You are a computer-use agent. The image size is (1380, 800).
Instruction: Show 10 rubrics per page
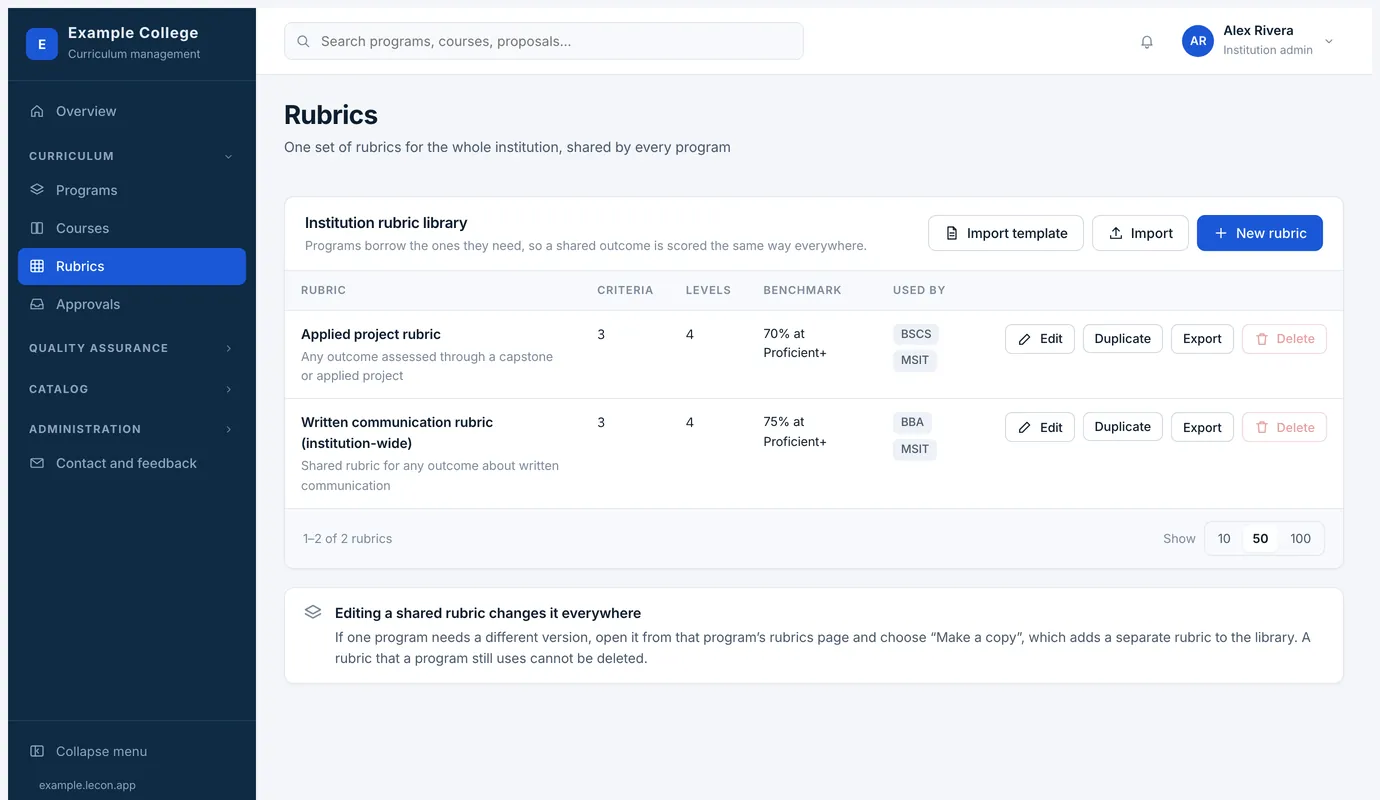point(1224,538)
